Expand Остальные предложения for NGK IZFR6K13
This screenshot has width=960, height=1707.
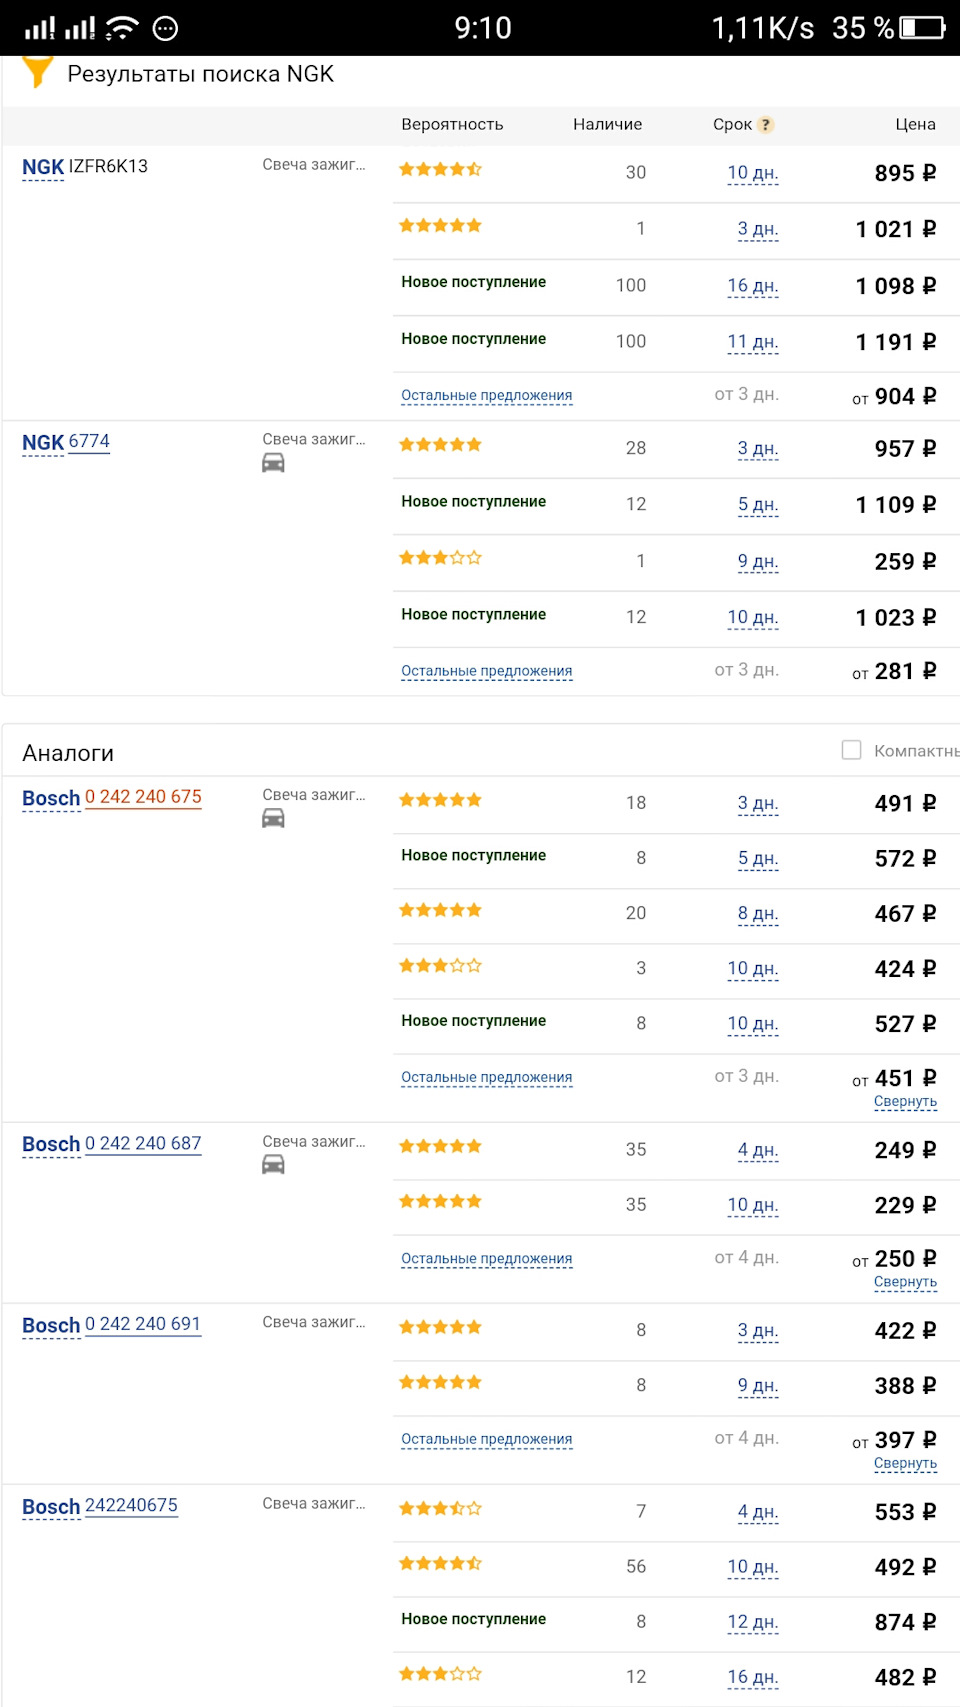(486, 395)
